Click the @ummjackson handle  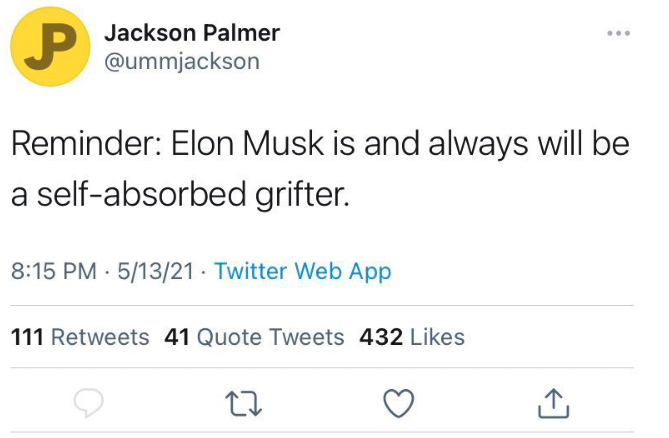pyautogui.click(x=182, y=62)
